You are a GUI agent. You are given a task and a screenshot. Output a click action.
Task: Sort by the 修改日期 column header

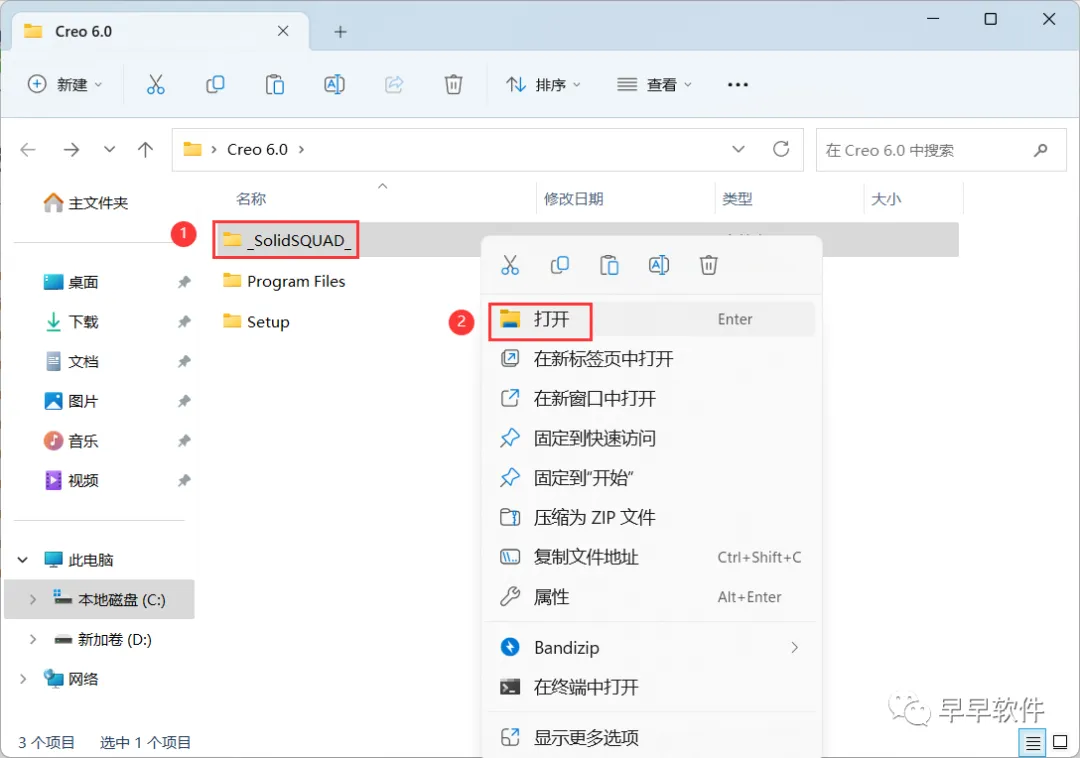tap(574, 199)
